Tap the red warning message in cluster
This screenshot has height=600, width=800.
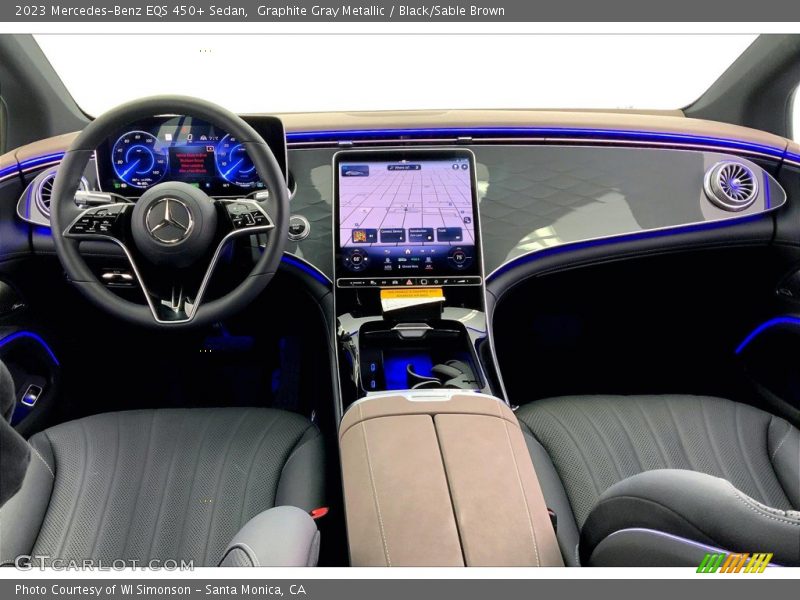tap(191, 163)
